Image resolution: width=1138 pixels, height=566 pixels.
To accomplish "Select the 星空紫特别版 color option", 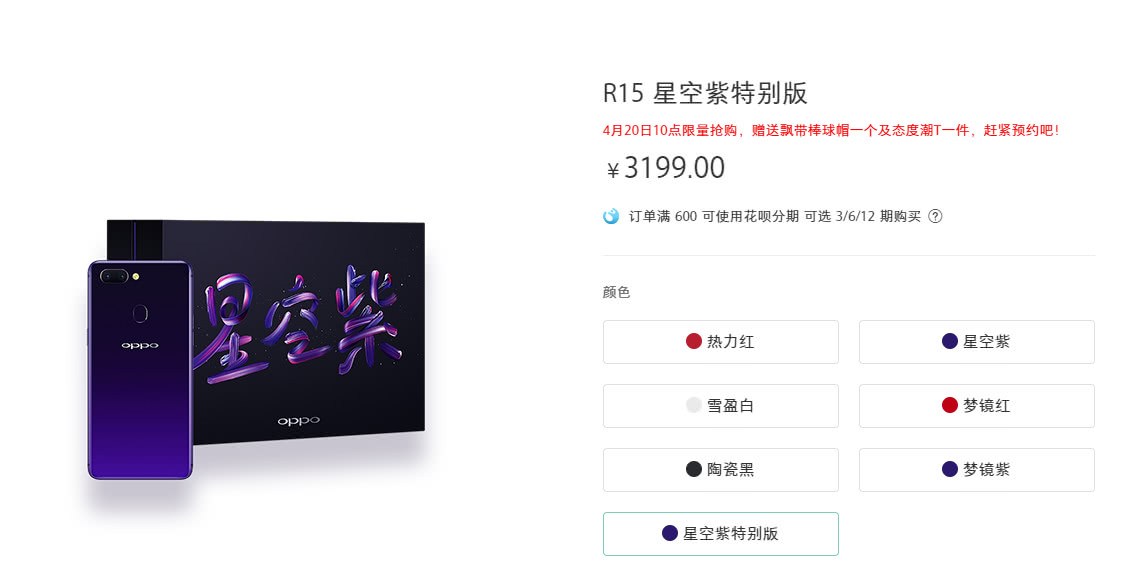I will click(720, 534).
